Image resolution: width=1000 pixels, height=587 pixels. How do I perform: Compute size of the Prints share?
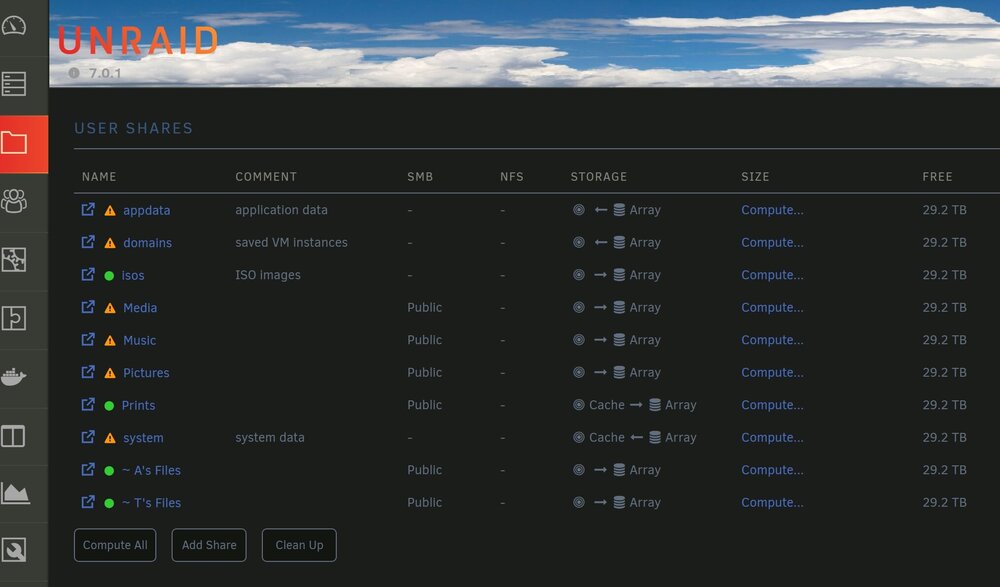coord(772,405)
